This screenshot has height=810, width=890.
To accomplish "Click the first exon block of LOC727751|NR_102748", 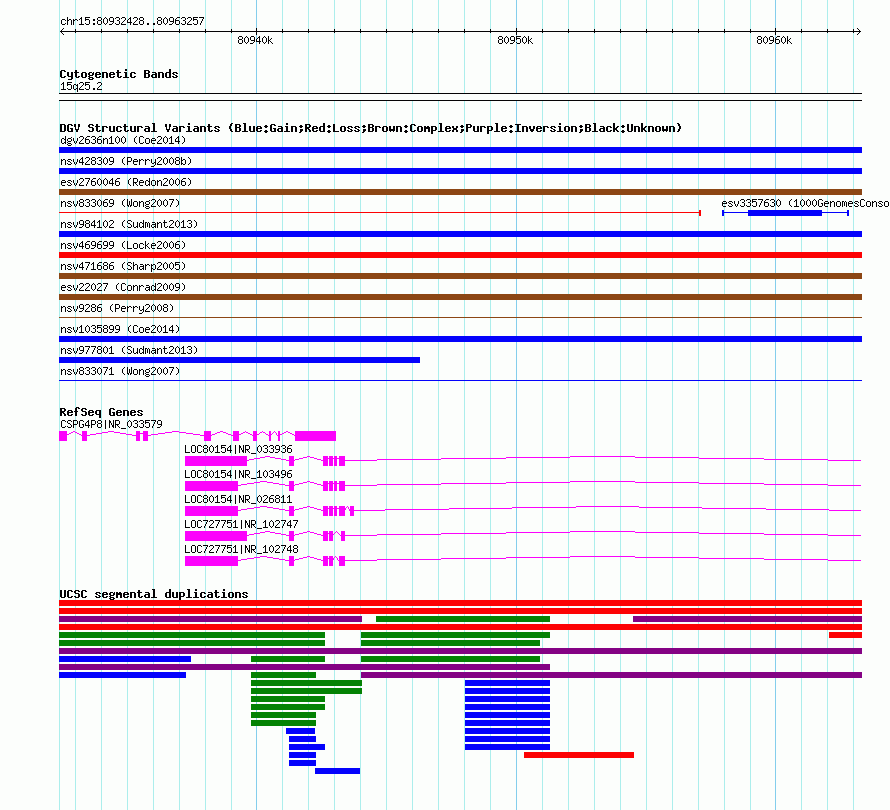I will [212, 561].
